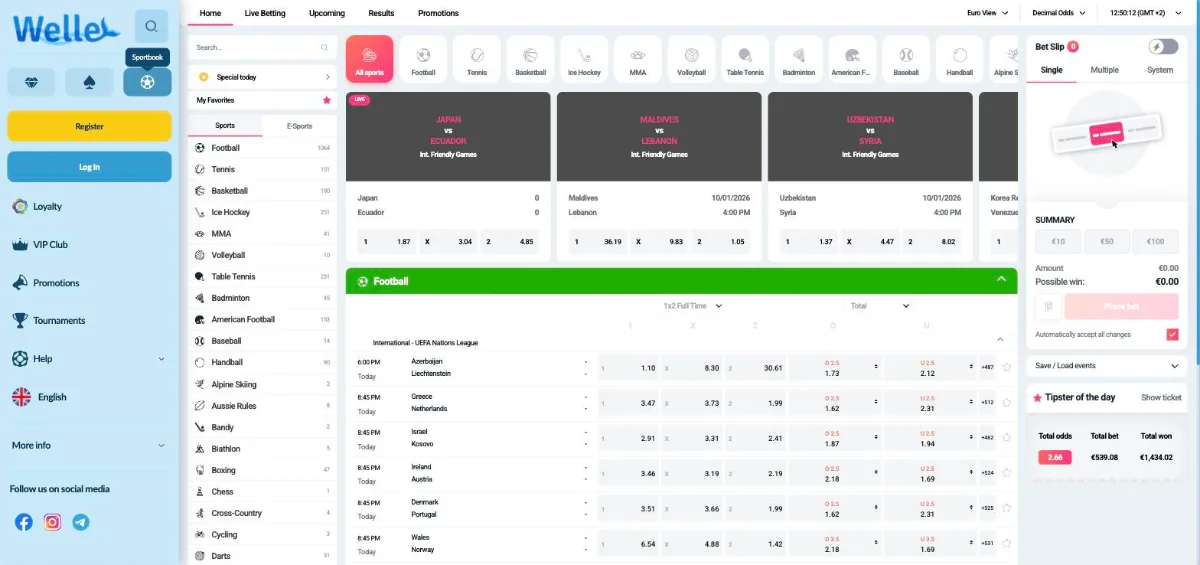Click the bet slip trash bin icon

point(1048,308)
